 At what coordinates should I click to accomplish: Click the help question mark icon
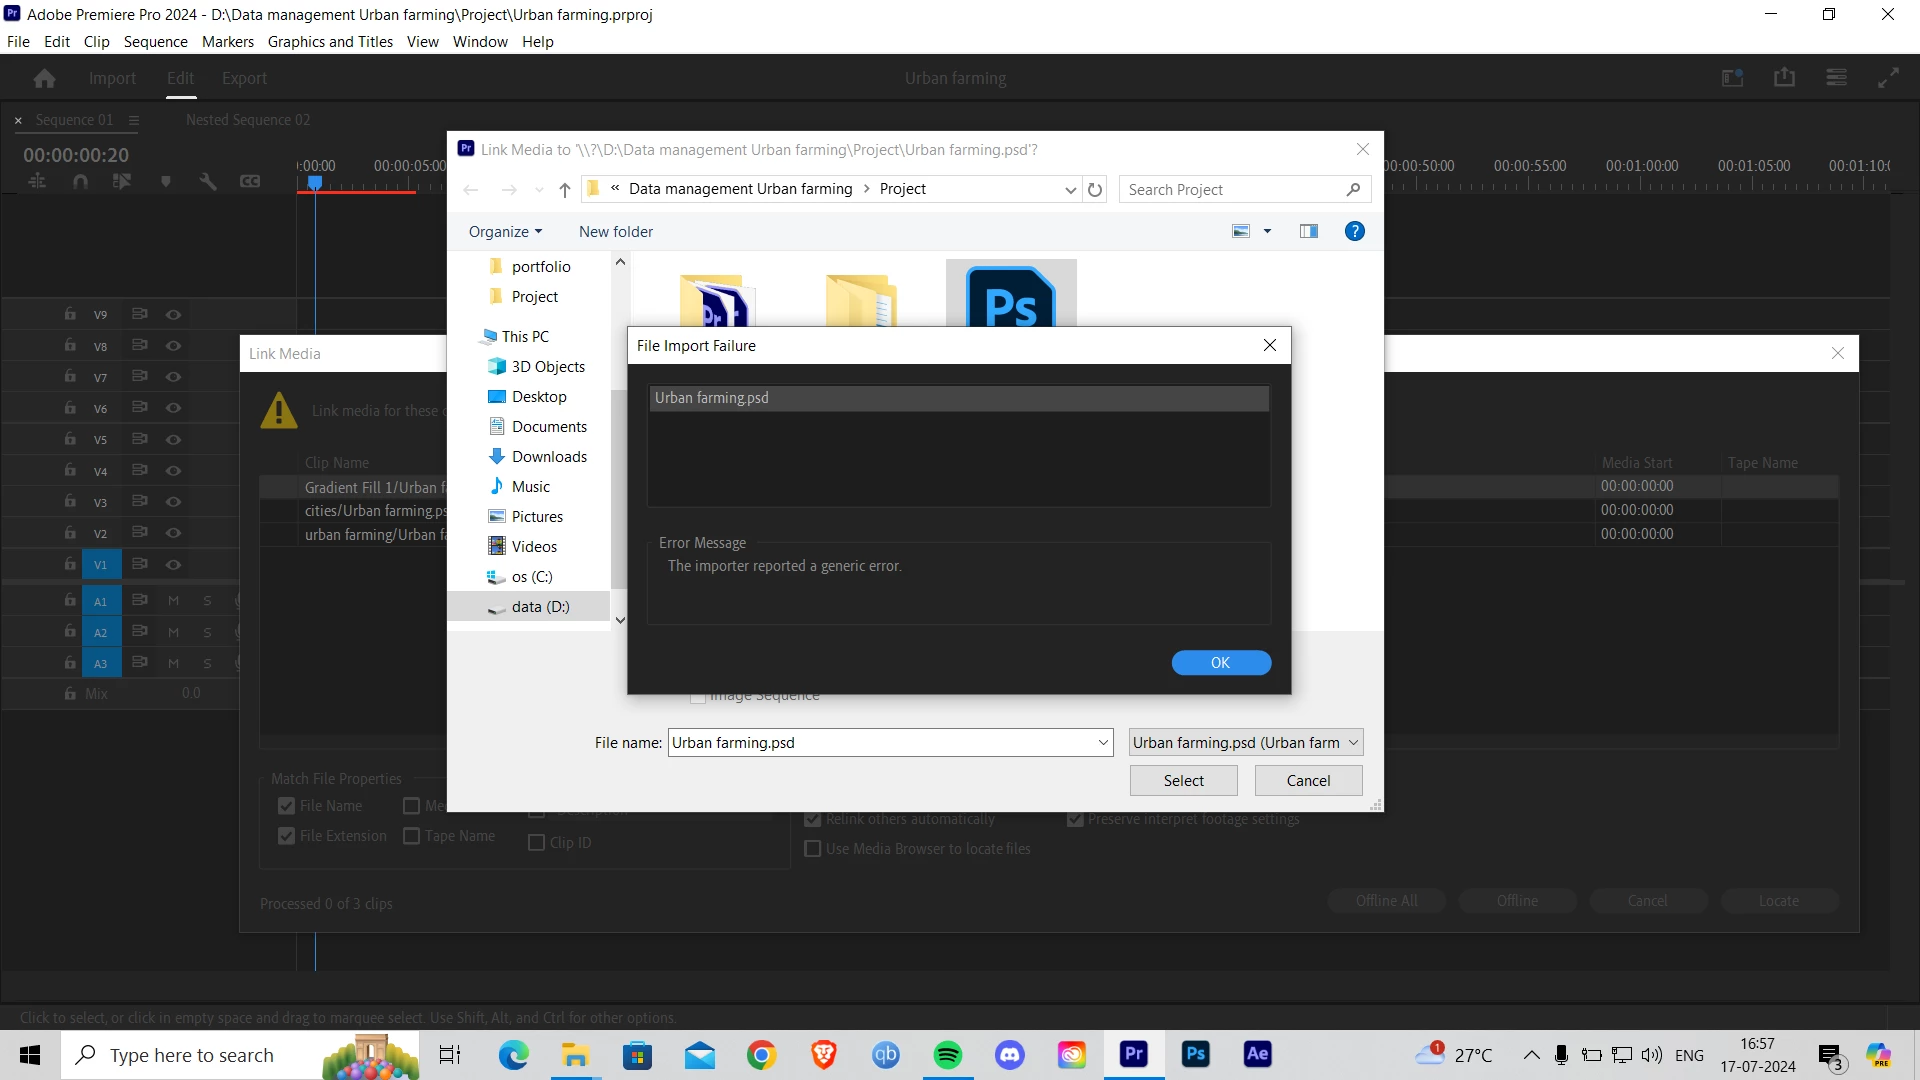[x=1355, y=231]
